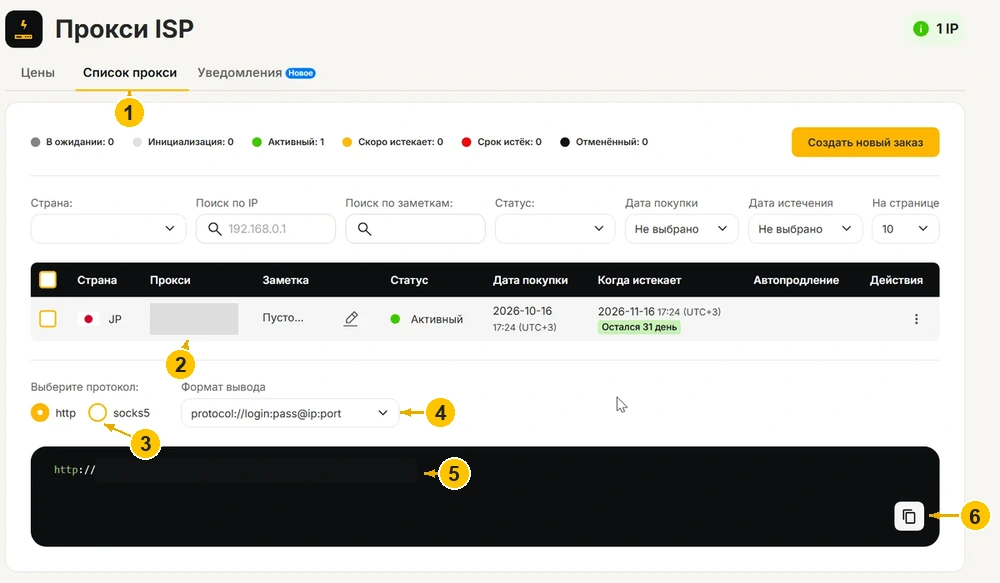This screenshot has height=583, width=1000.
Task: Open the Дата покупки dropdown
Action: (682, 229)
